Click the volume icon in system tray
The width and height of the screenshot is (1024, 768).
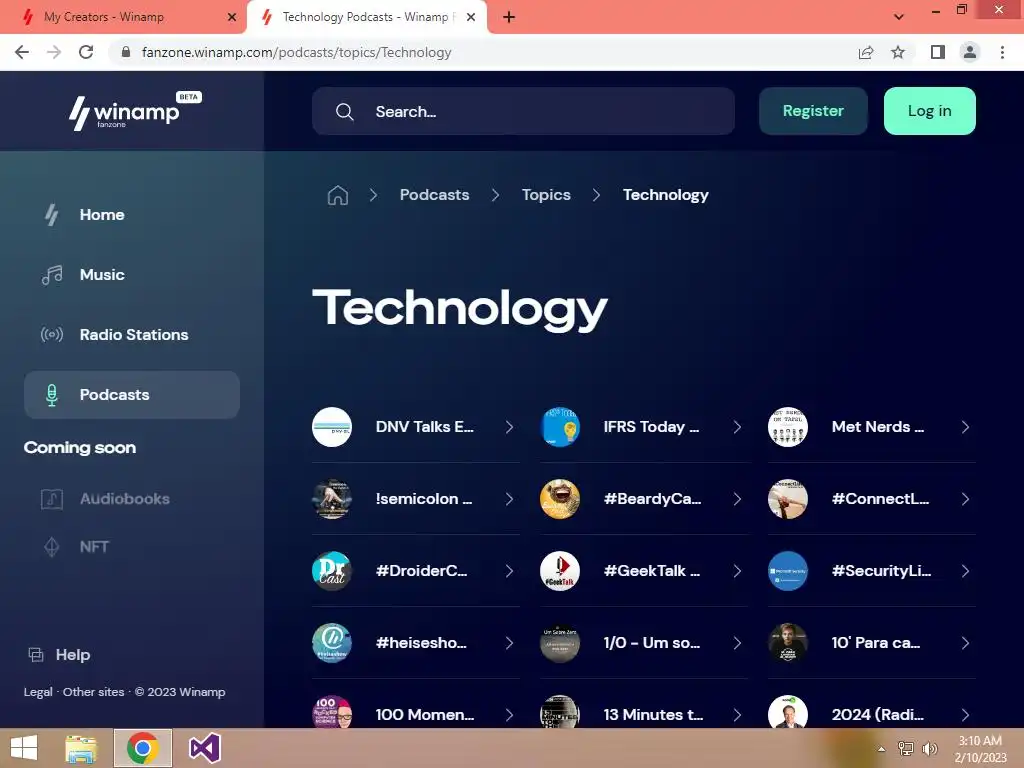[929, 748]
